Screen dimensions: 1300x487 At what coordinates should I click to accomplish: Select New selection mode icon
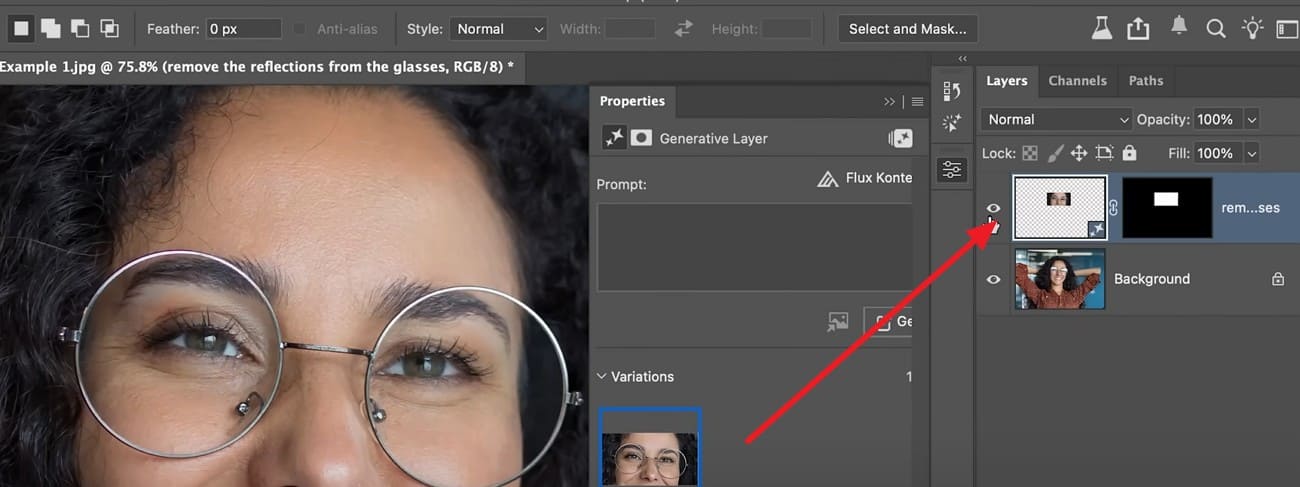point(20,29)
